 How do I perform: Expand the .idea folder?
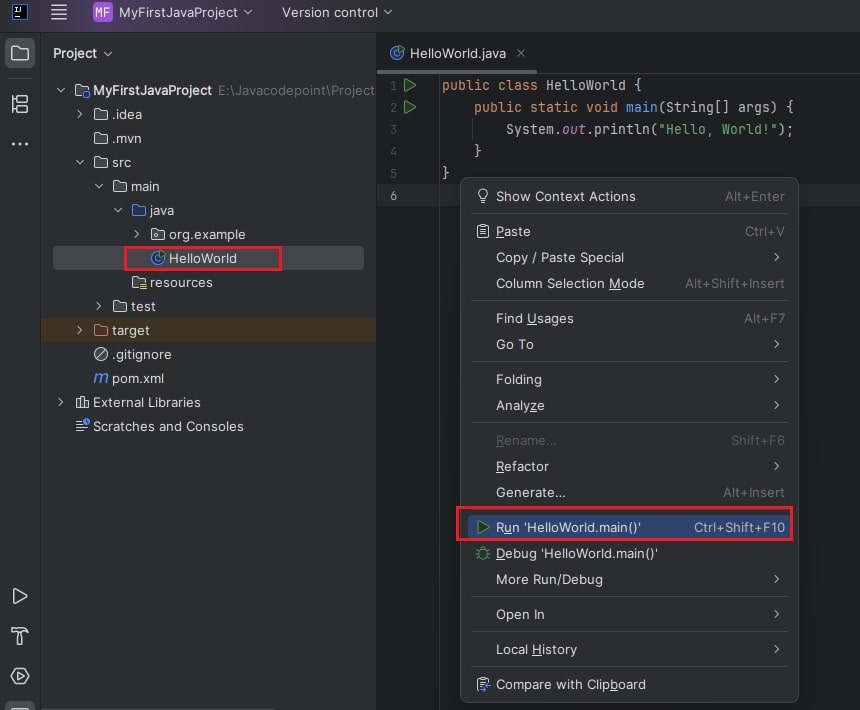80,114
